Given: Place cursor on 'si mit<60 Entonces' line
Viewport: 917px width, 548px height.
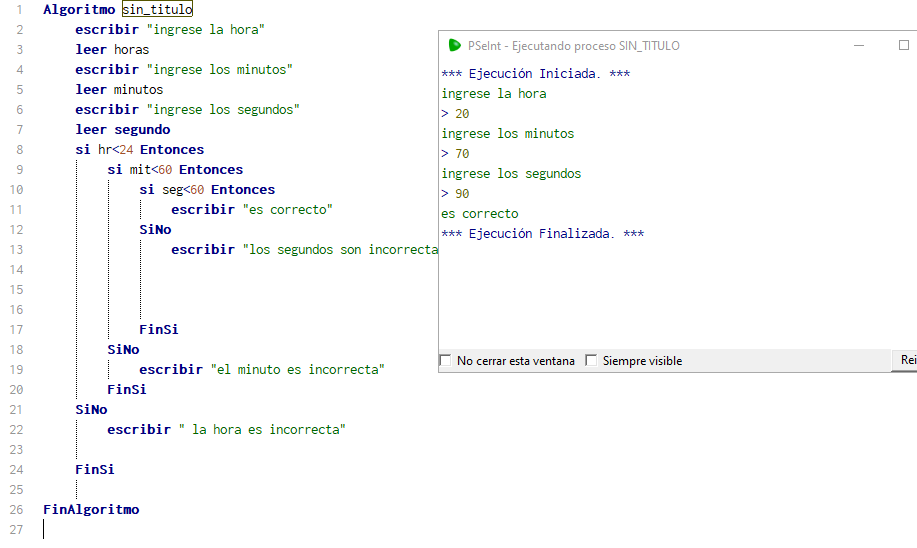Looking at the screenshot, I should (174, 169).
